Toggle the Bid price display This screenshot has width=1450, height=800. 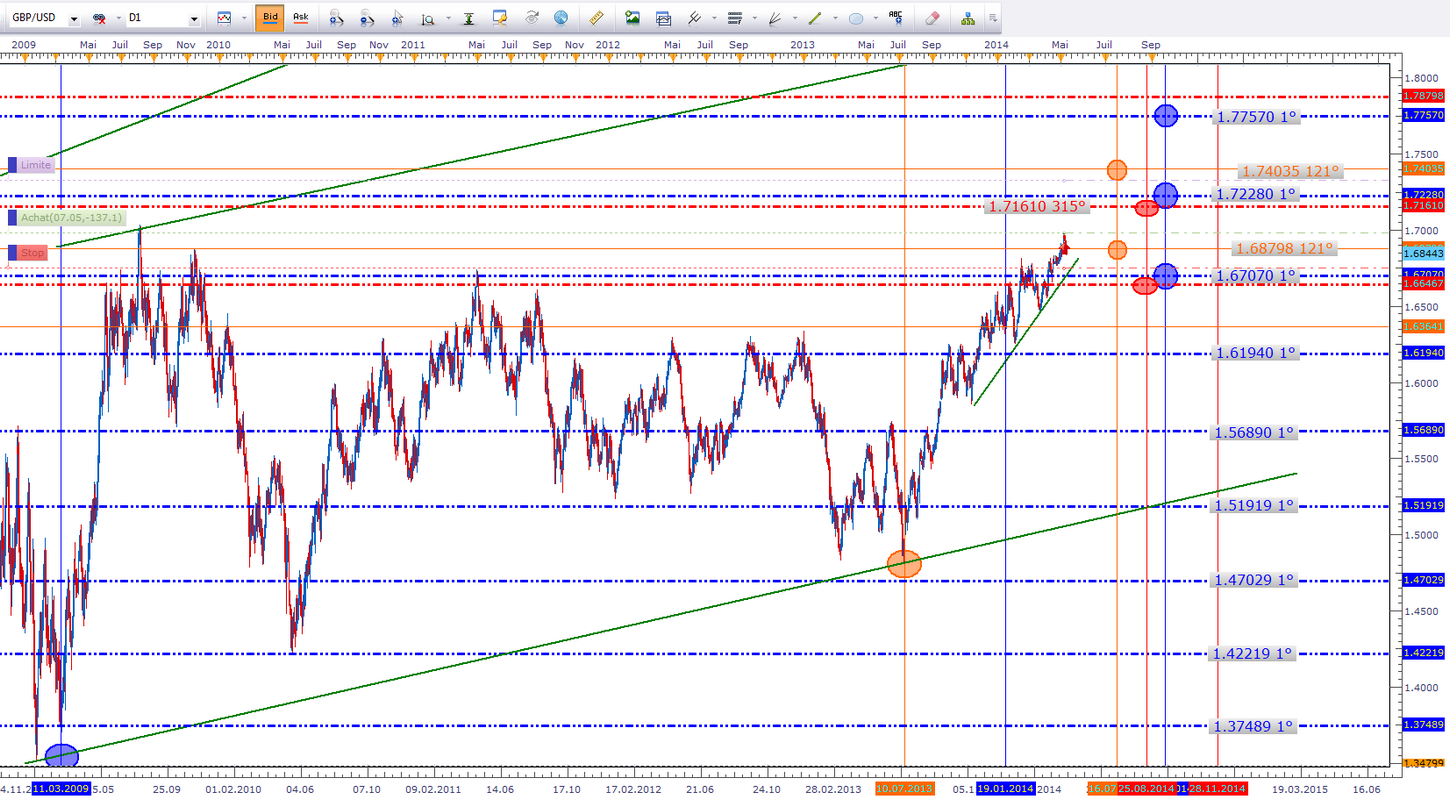pos(269,18)
